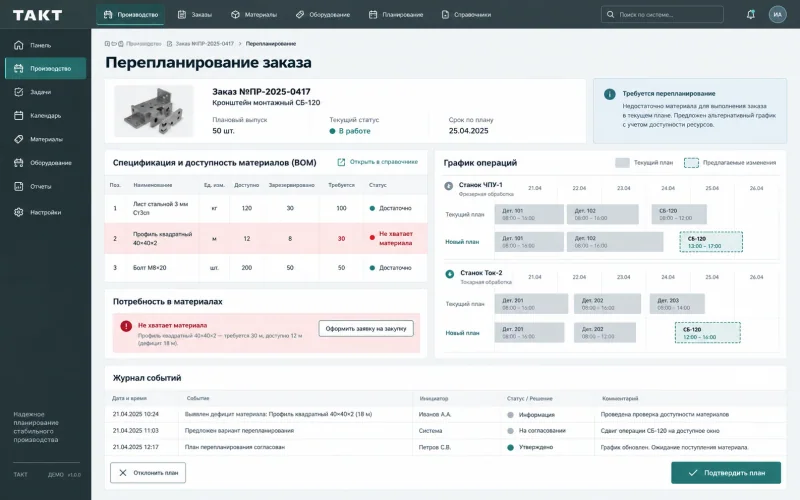Viewport: 800px width, 500px height.
Task: Click the ДЕМО label in sidebar footer
Action: (x=56, y=475)
